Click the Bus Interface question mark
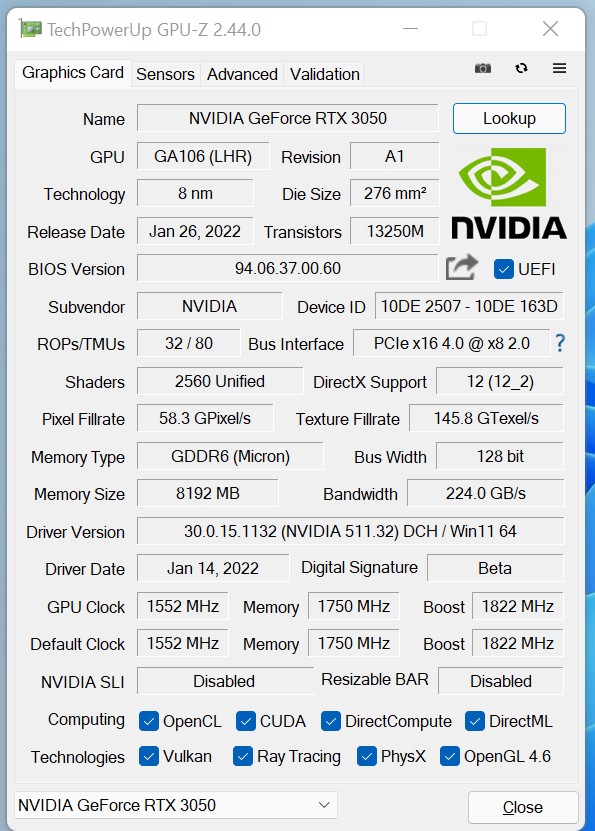595x831 pixels. [x=560, y=343]
